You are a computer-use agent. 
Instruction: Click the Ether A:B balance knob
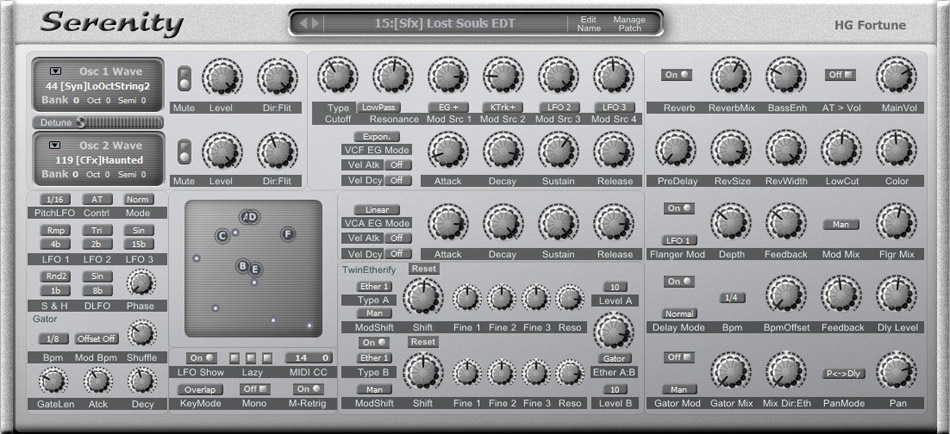point(614,331)
